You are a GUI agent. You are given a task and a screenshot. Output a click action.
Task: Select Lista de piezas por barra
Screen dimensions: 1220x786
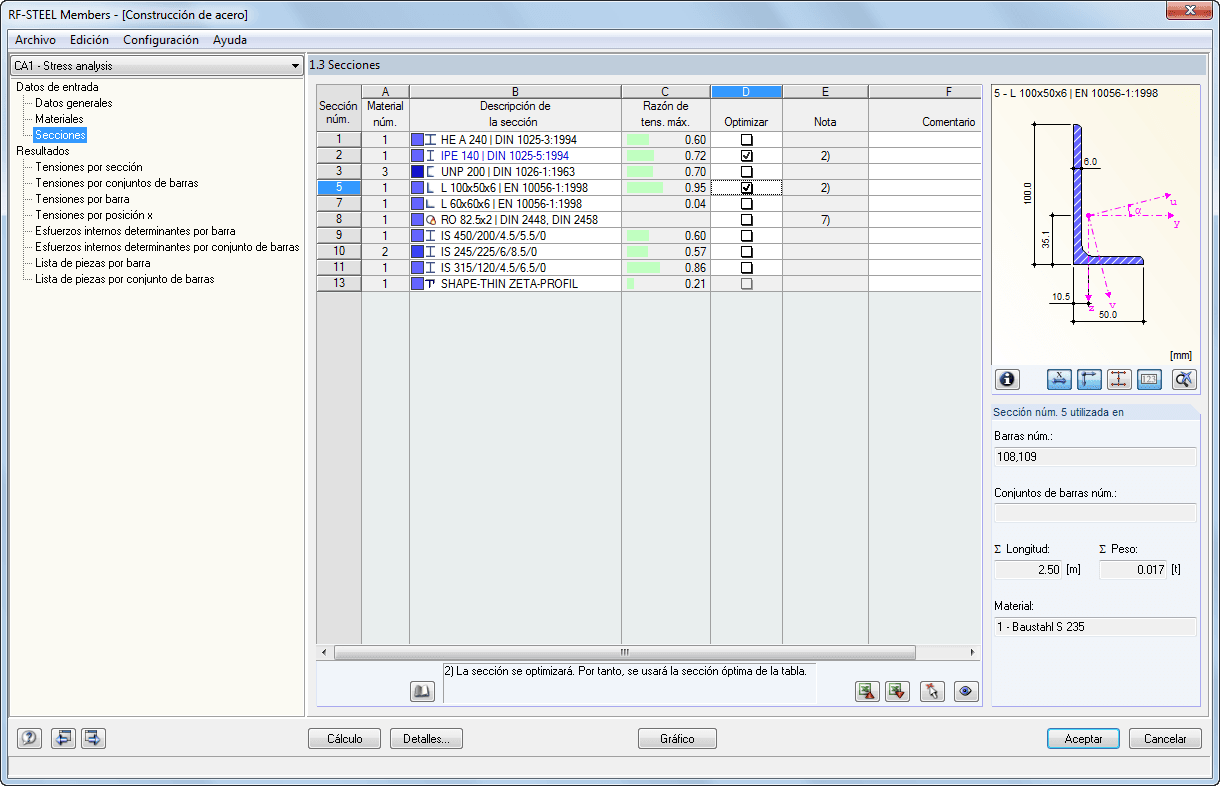pyautogui.click(x=93, y=263)
